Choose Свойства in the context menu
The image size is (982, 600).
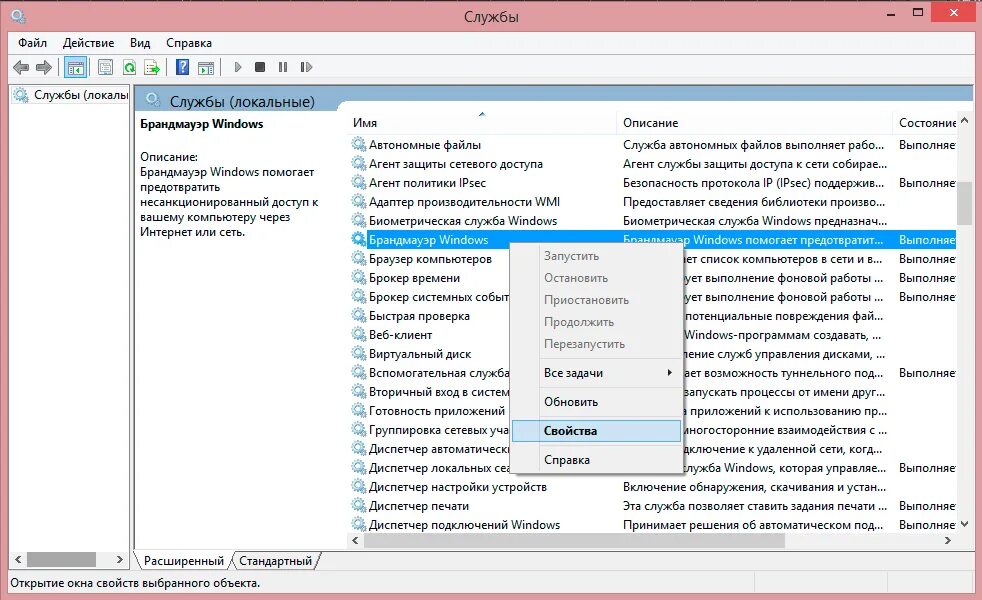tap(596, 431)
